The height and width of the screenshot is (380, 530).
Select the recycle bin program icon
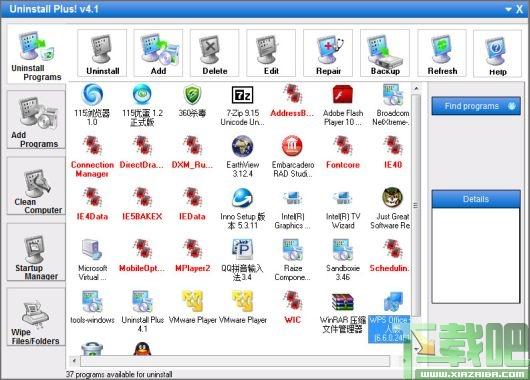(x=92, y=349)
